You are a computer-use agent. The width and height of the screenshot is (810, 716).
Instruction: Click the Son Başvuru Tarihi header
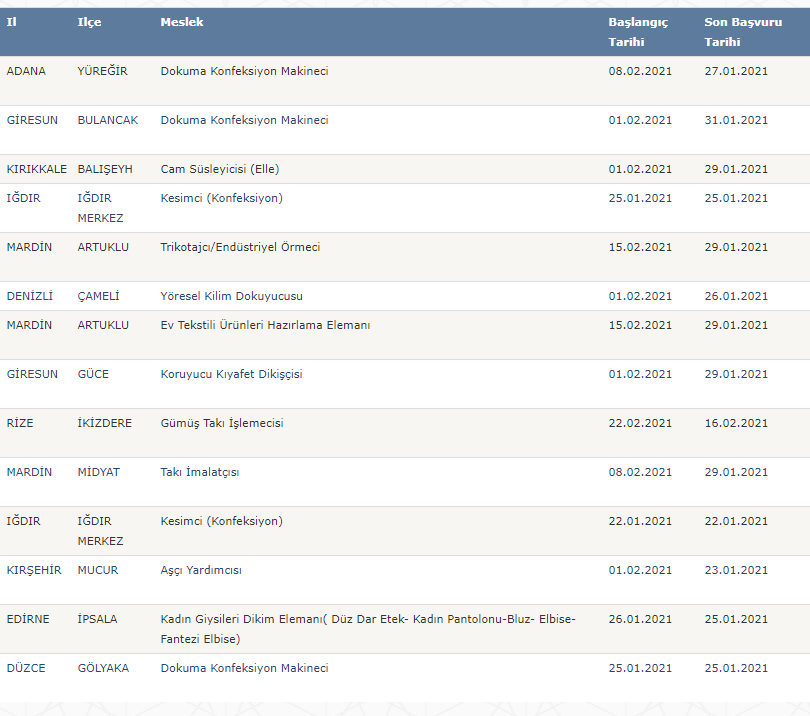(x=743, y=32)
